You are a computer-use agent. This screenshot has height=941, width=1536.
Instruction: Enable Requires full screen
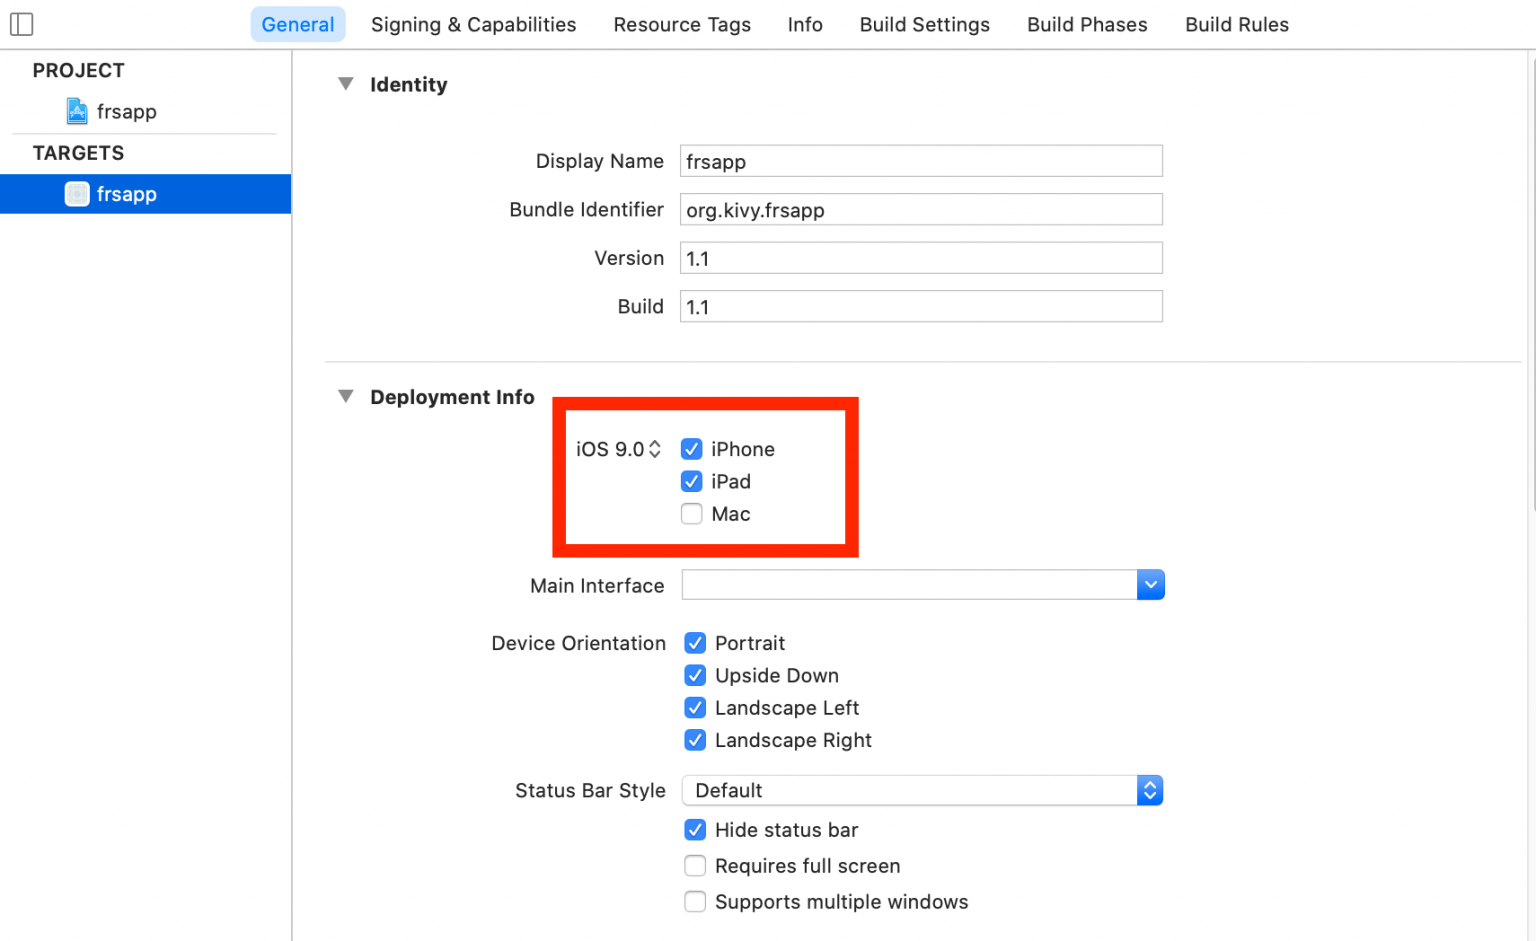pyautogui.click(x=695, y=865)
